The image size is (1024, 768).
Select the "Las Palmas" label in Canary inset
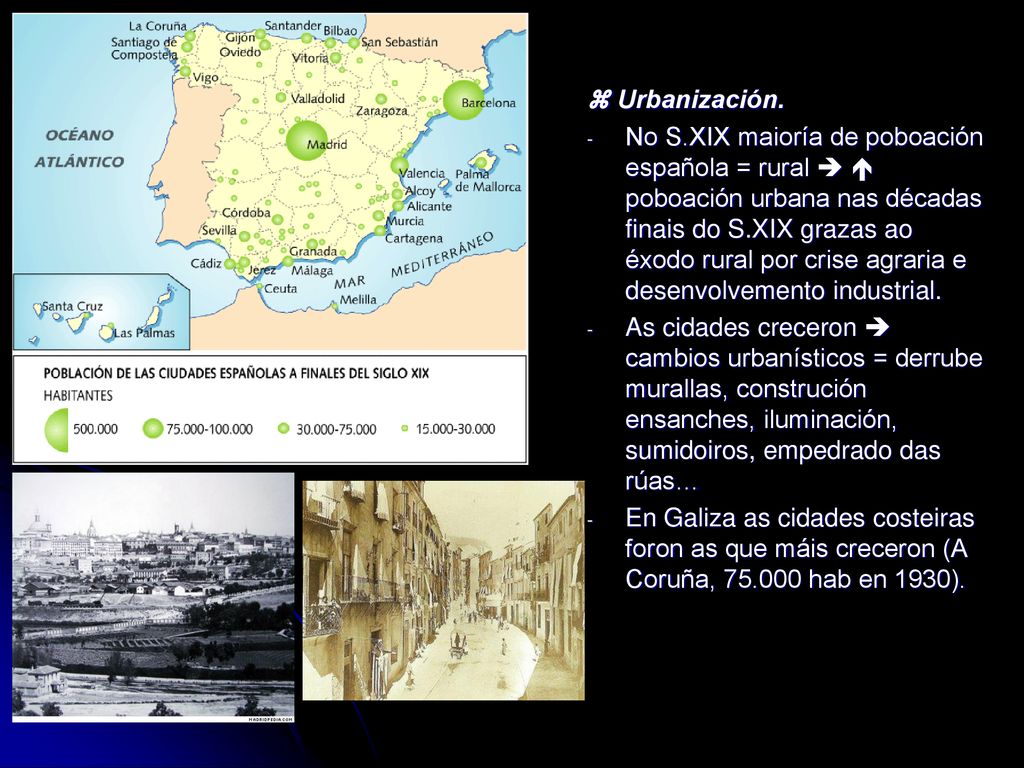(144, 333)
